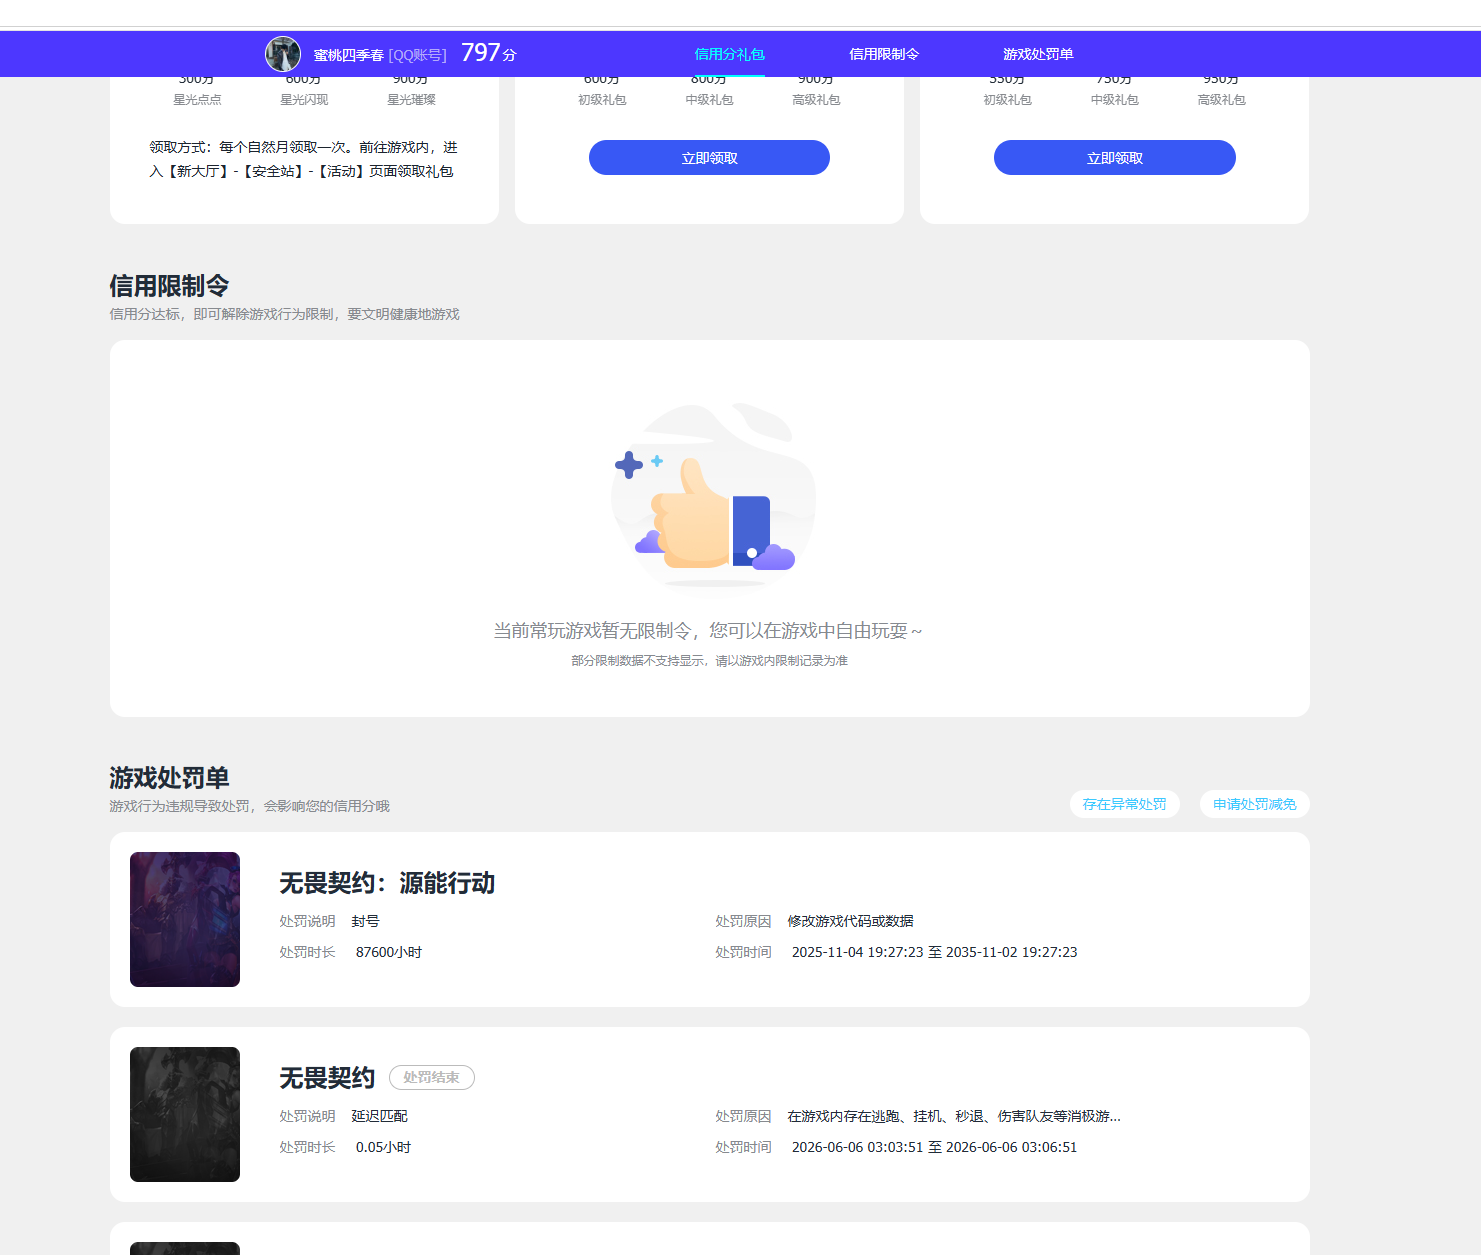
Task: Click the 2026-06-06 03:03:51 time range
Action: [x=935, y=1147]
